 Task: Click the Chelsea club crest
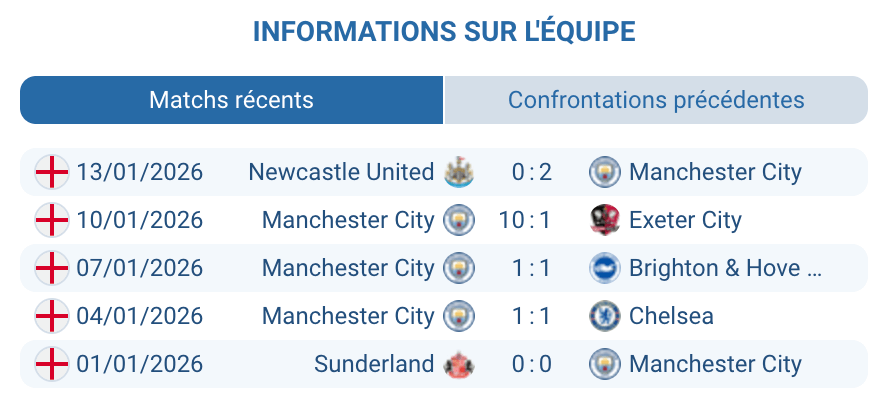605,316
